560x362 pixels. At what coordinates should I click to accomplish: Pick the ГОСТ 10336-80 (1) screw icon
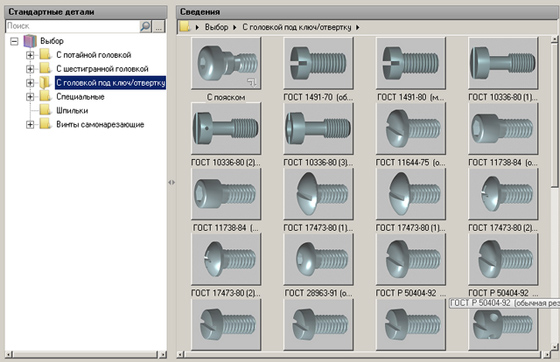[503, 63]
